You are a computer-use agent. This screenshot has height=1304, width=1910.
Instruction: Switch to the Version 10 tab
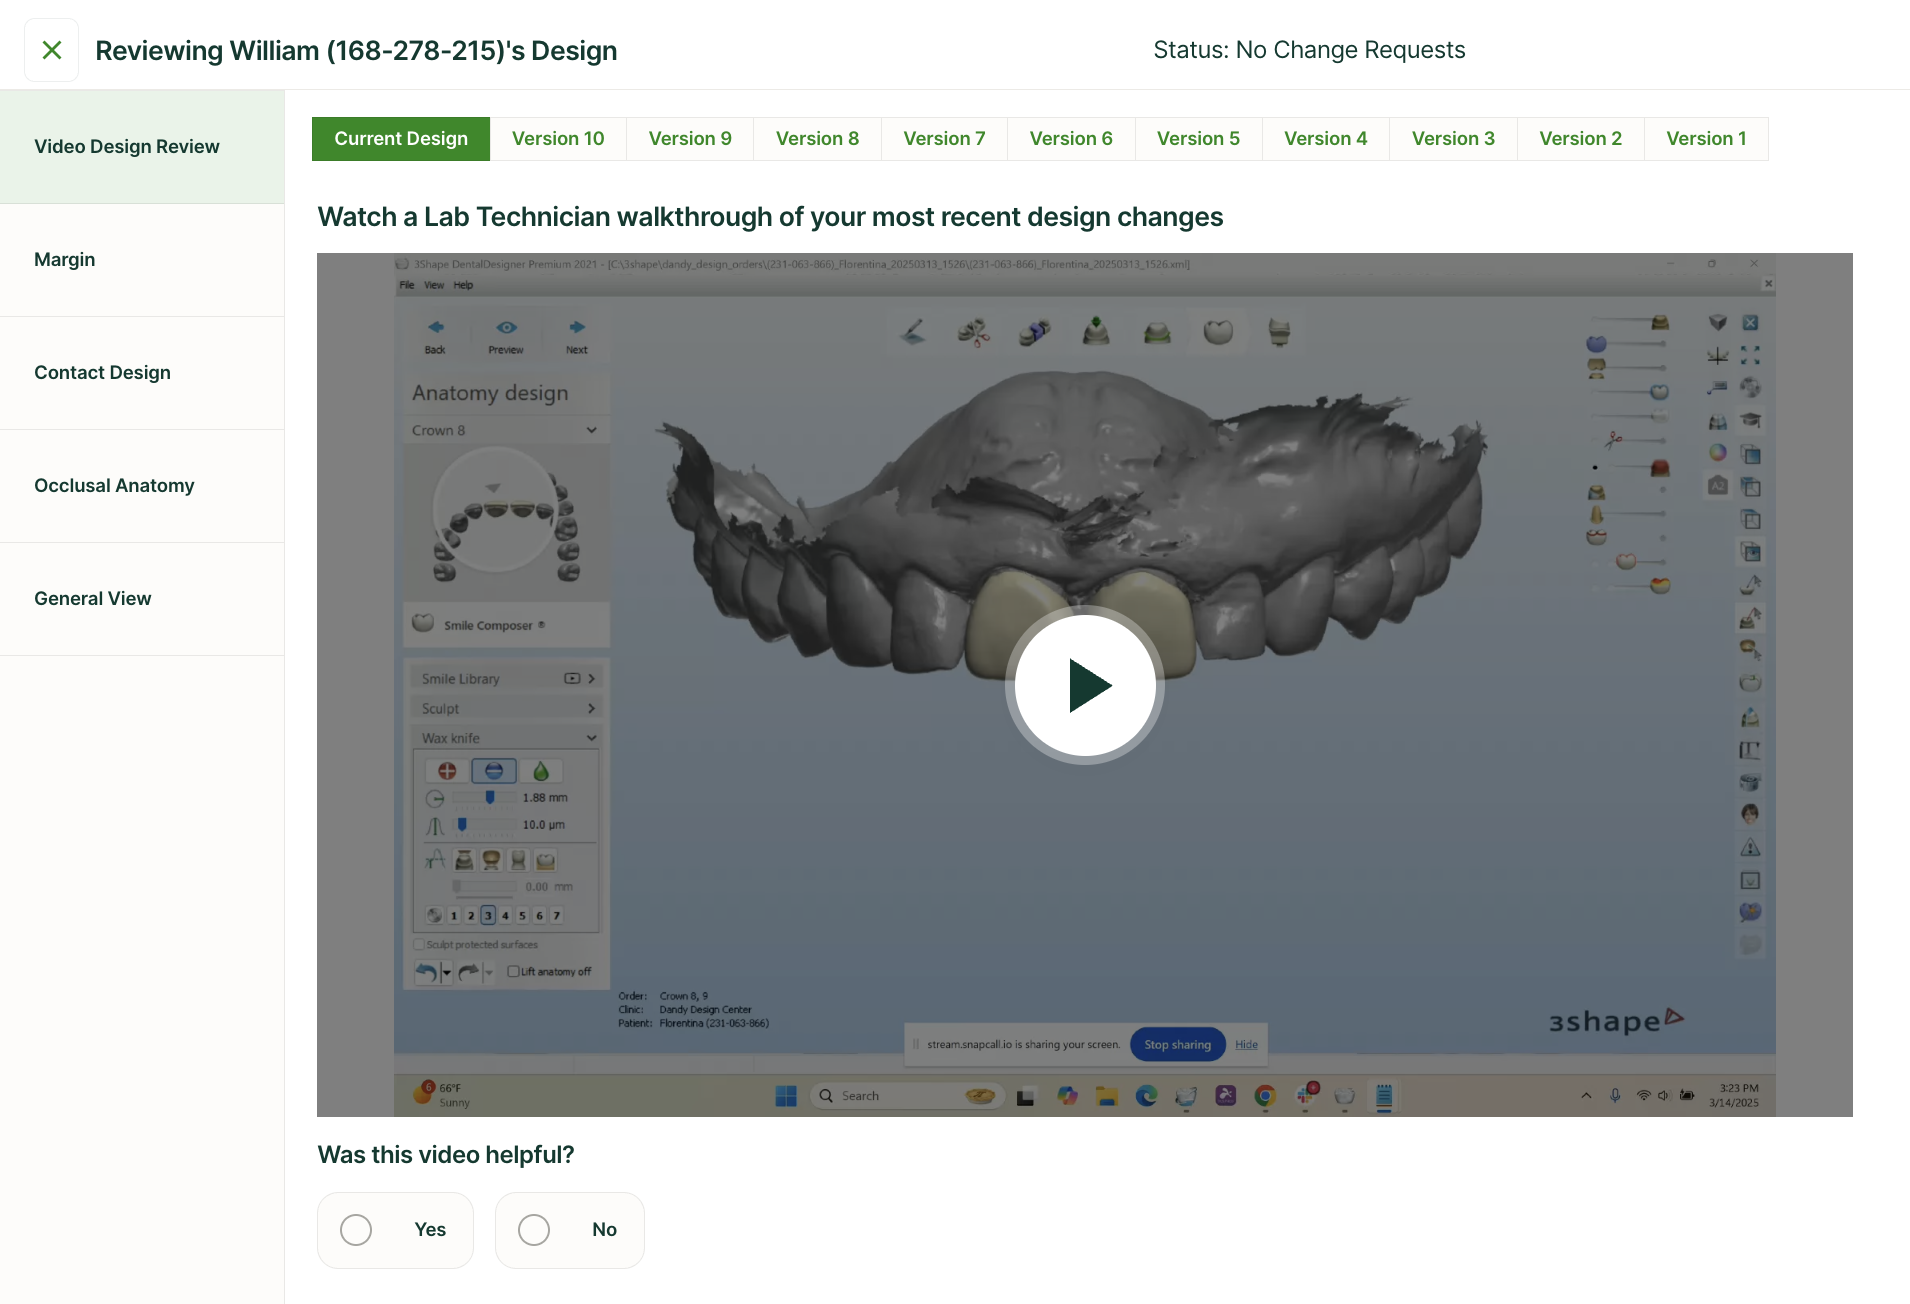pyautogui.click(x=558, y=139)
